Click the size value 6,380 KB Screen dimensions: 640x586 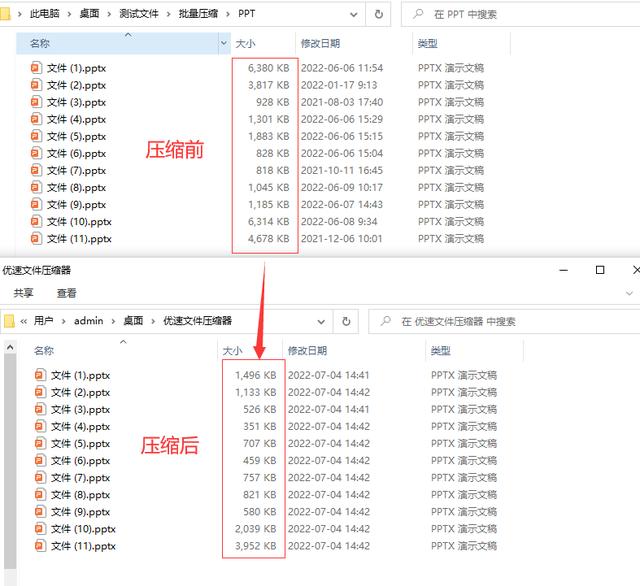(x=269, y=68)
